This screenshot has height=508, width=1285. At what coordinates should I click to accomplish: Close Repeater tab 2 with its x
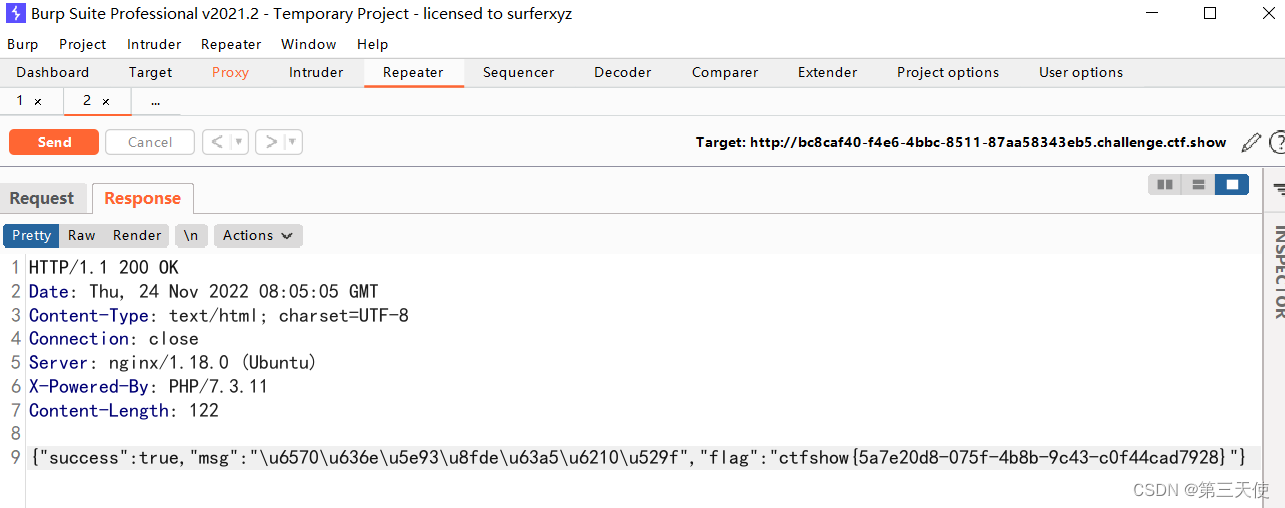click(x=106, y=101)
